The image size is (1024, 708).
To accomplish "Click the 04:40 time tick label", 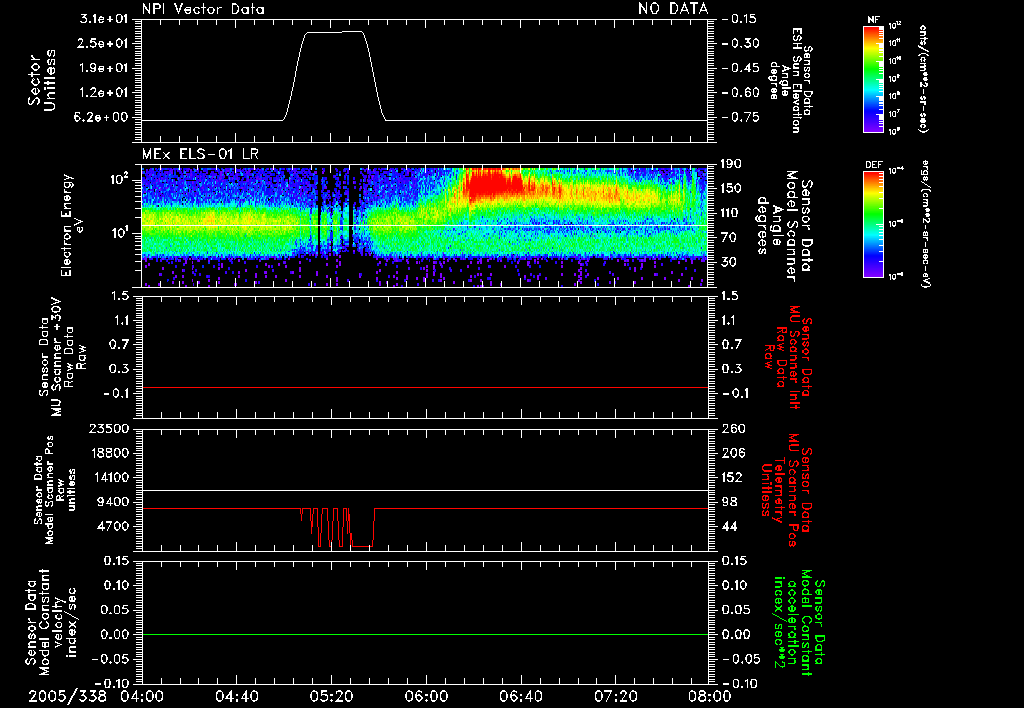I will [236, 696].
